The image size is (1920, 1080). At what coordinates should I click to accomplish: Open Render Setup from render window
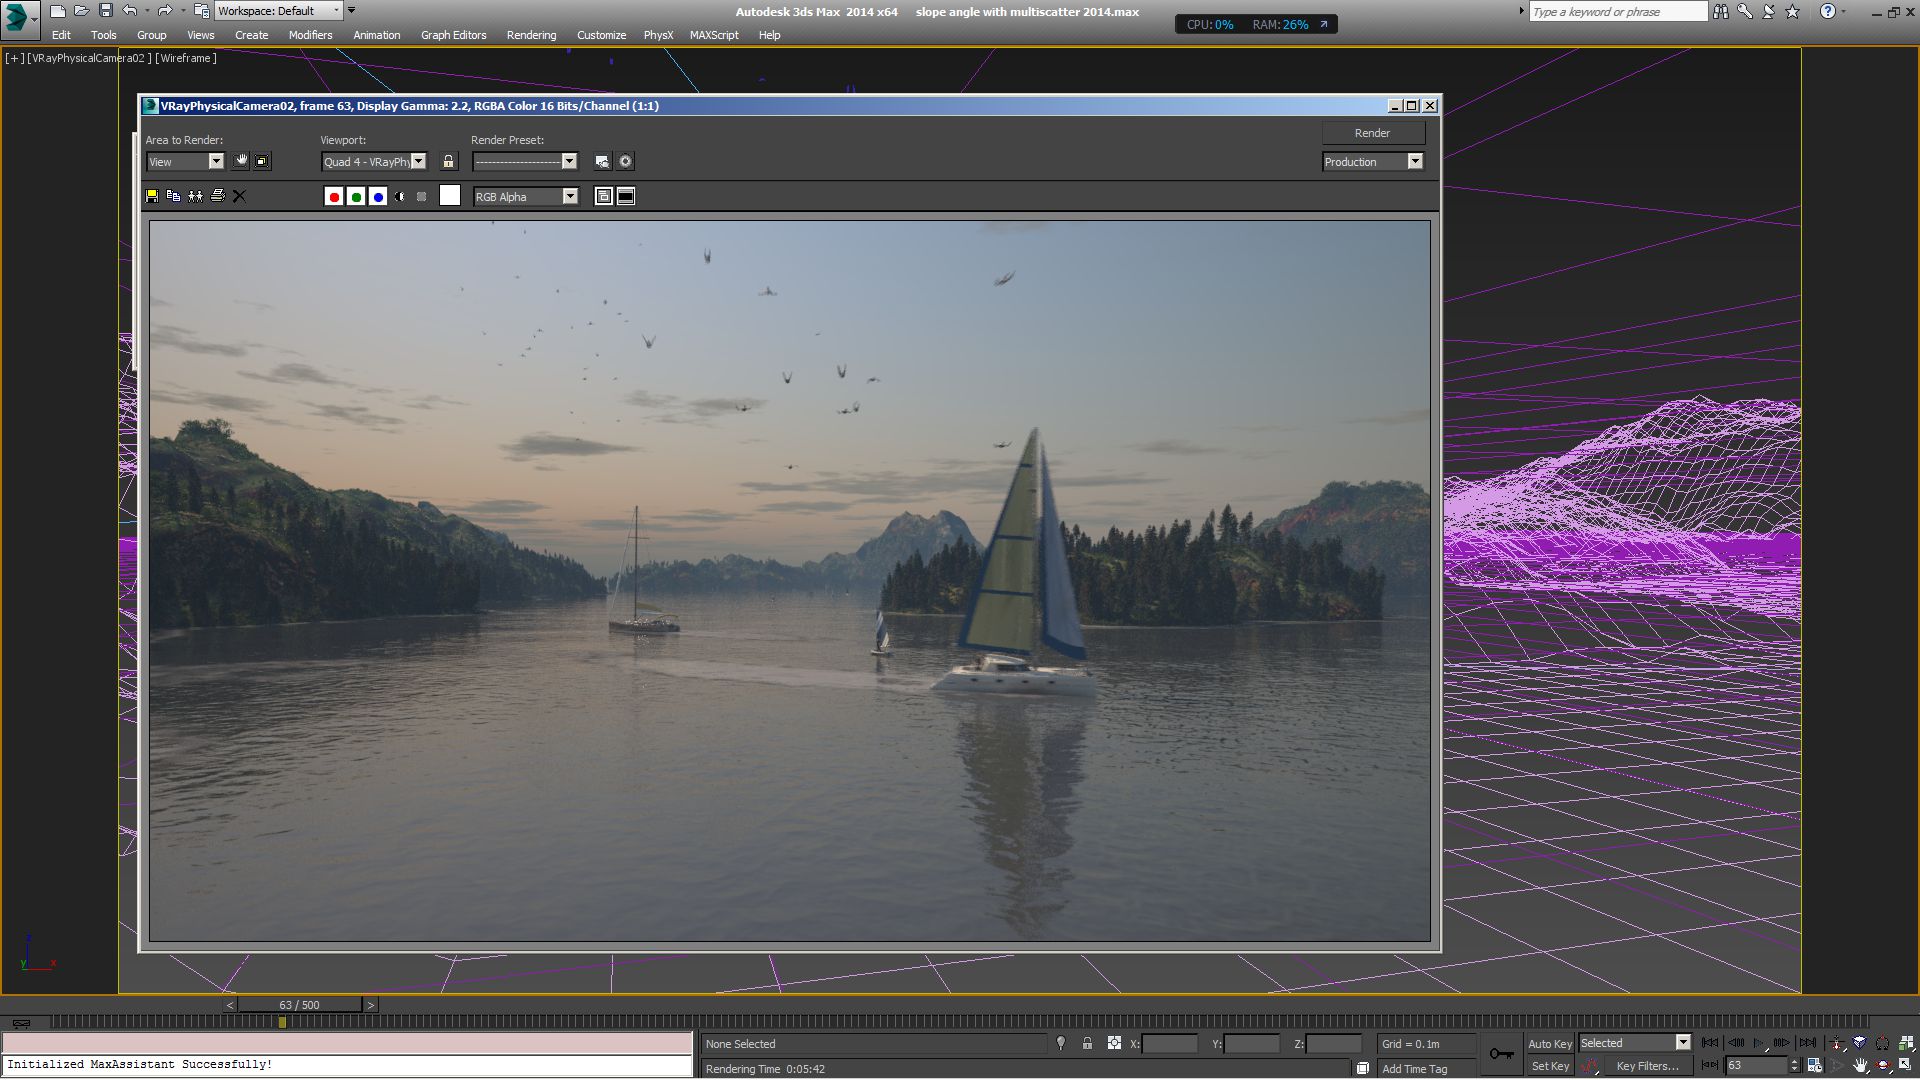click(602, 162)
